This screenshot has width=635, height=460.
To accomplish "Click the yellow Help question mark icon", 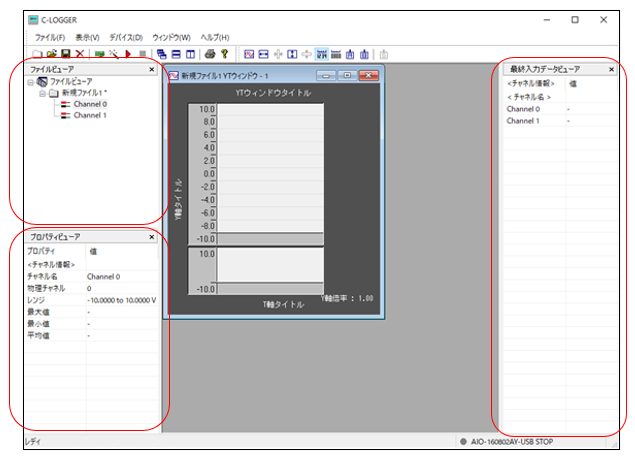I will click(224, 53).
